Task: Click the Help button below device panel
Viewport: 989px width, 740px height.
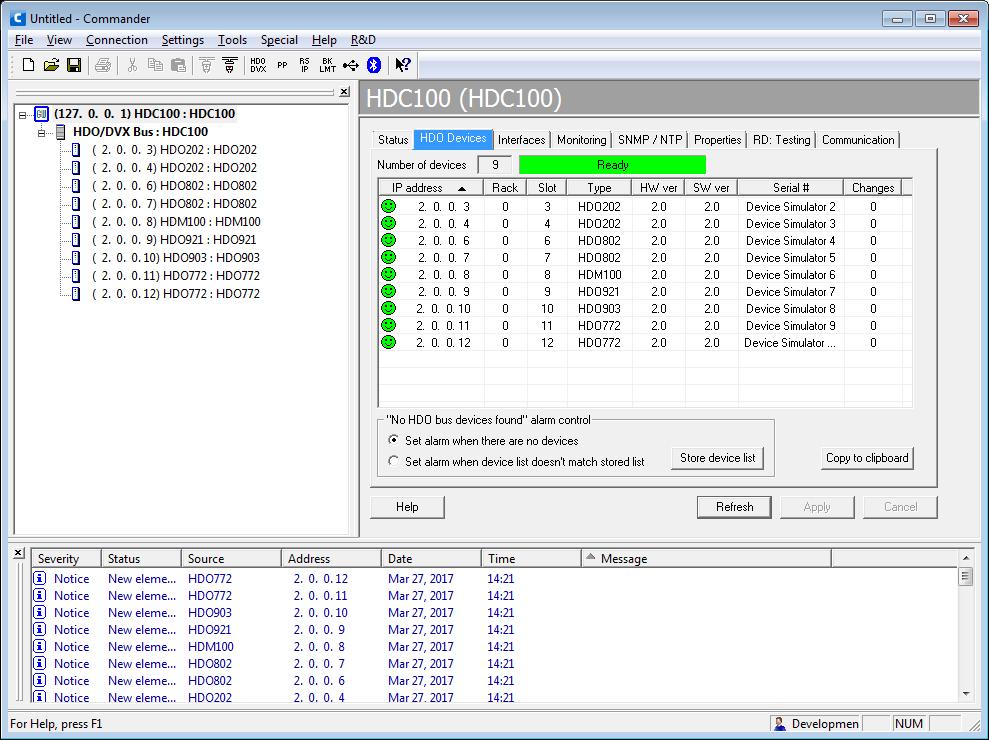Action: point(407,507)
